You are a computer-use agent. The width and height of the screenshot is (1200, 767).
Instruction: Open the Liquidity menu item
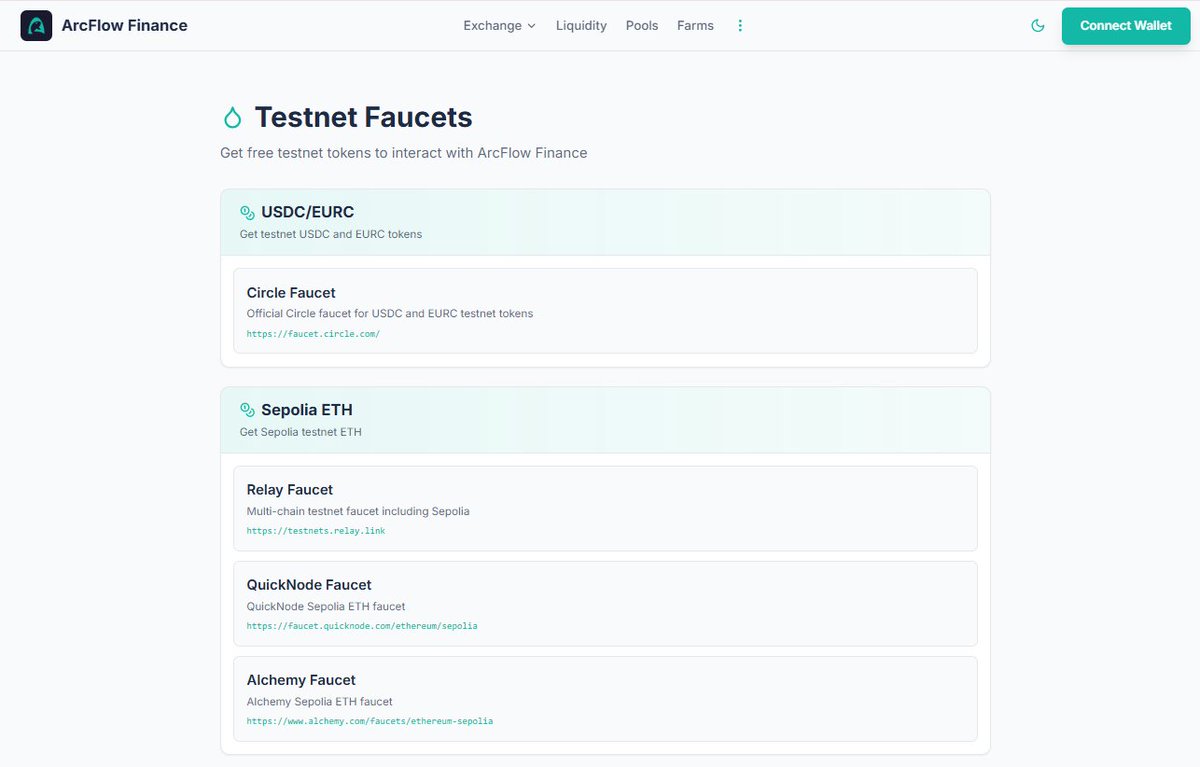pos(581,26)
